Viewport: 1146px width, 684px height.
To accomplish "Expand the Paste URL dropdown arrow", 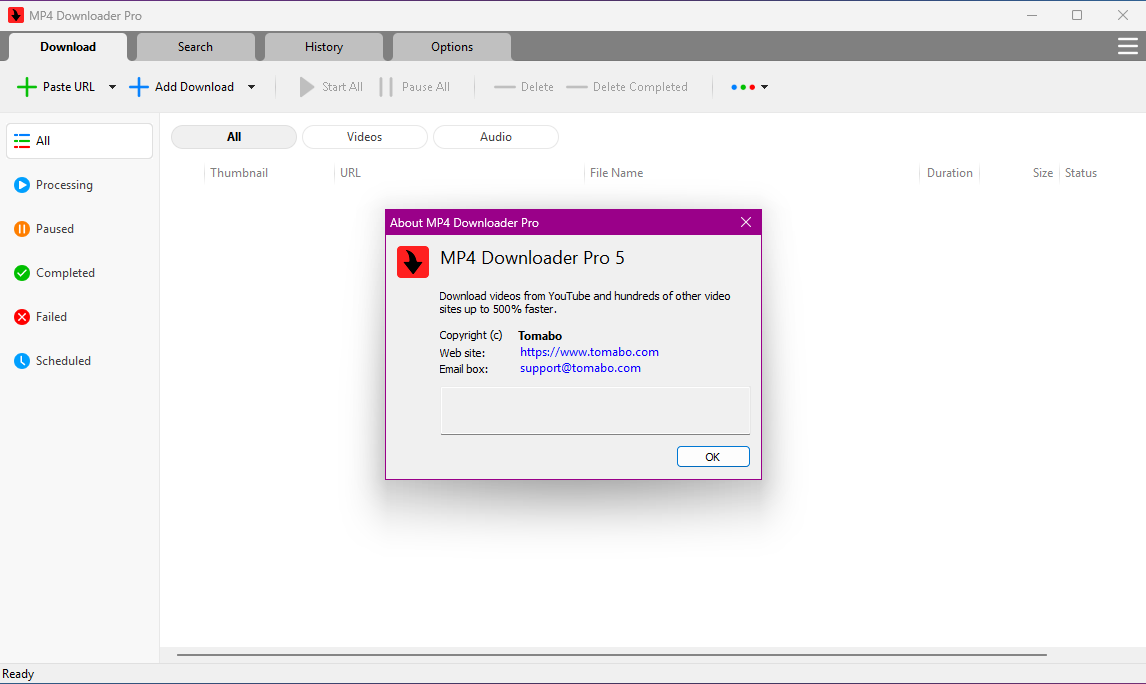I will [112, 87].
